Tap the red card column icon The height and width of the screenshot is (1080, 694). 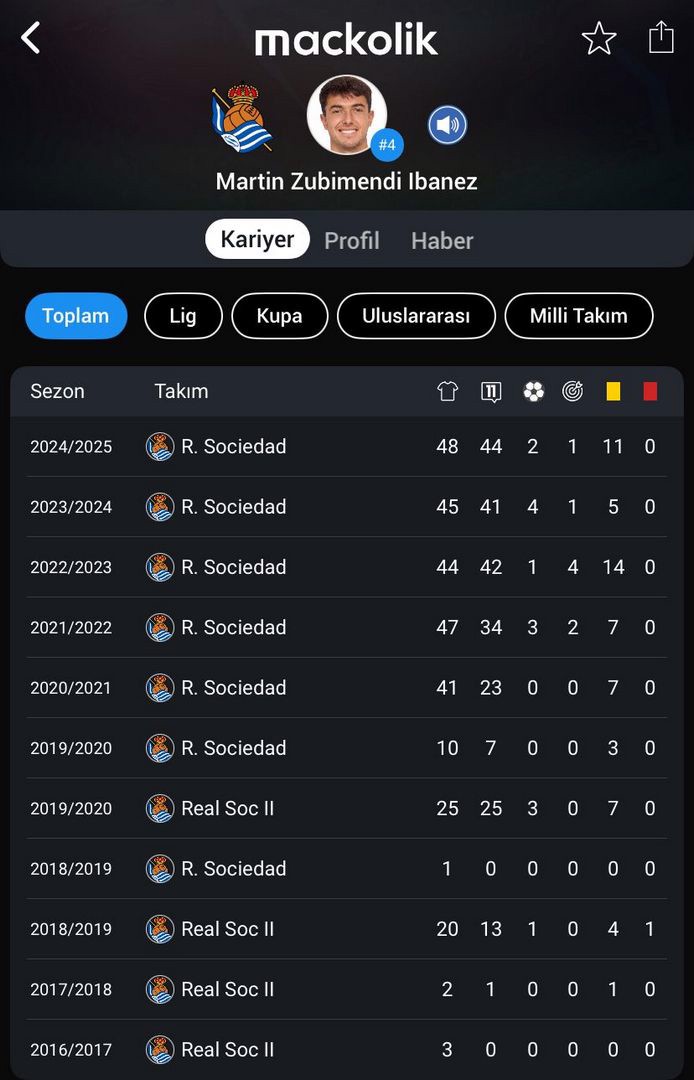point(650,391)
